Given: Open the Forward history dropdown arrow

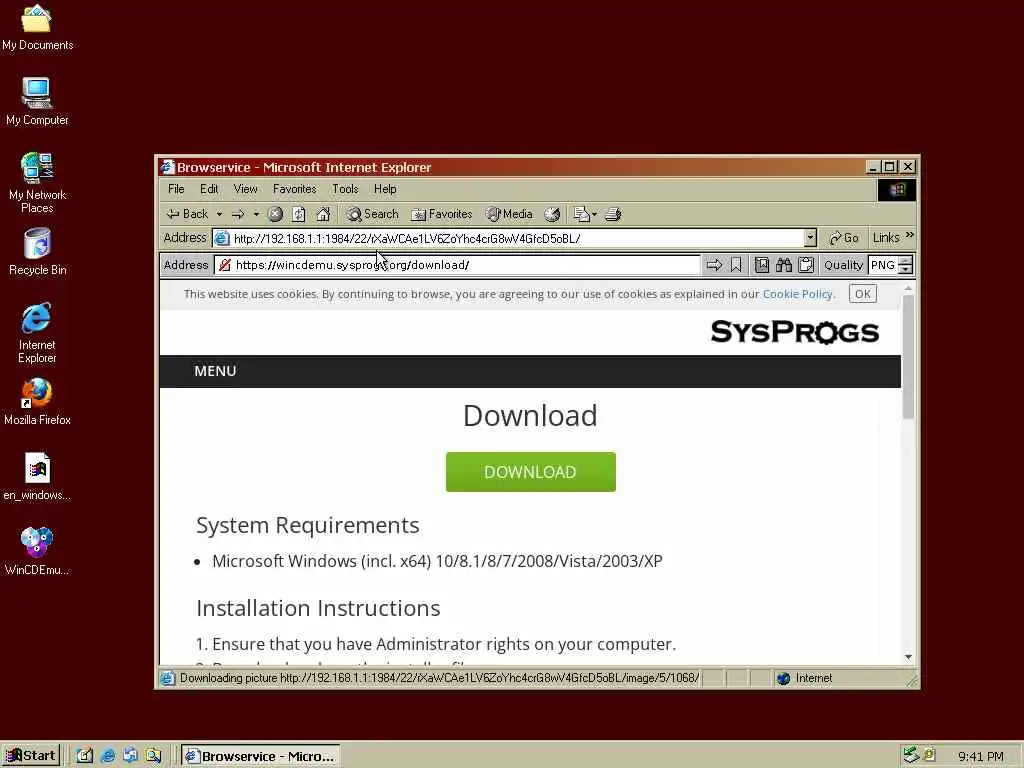Looking at the screenshot, I should coord(256,214).
